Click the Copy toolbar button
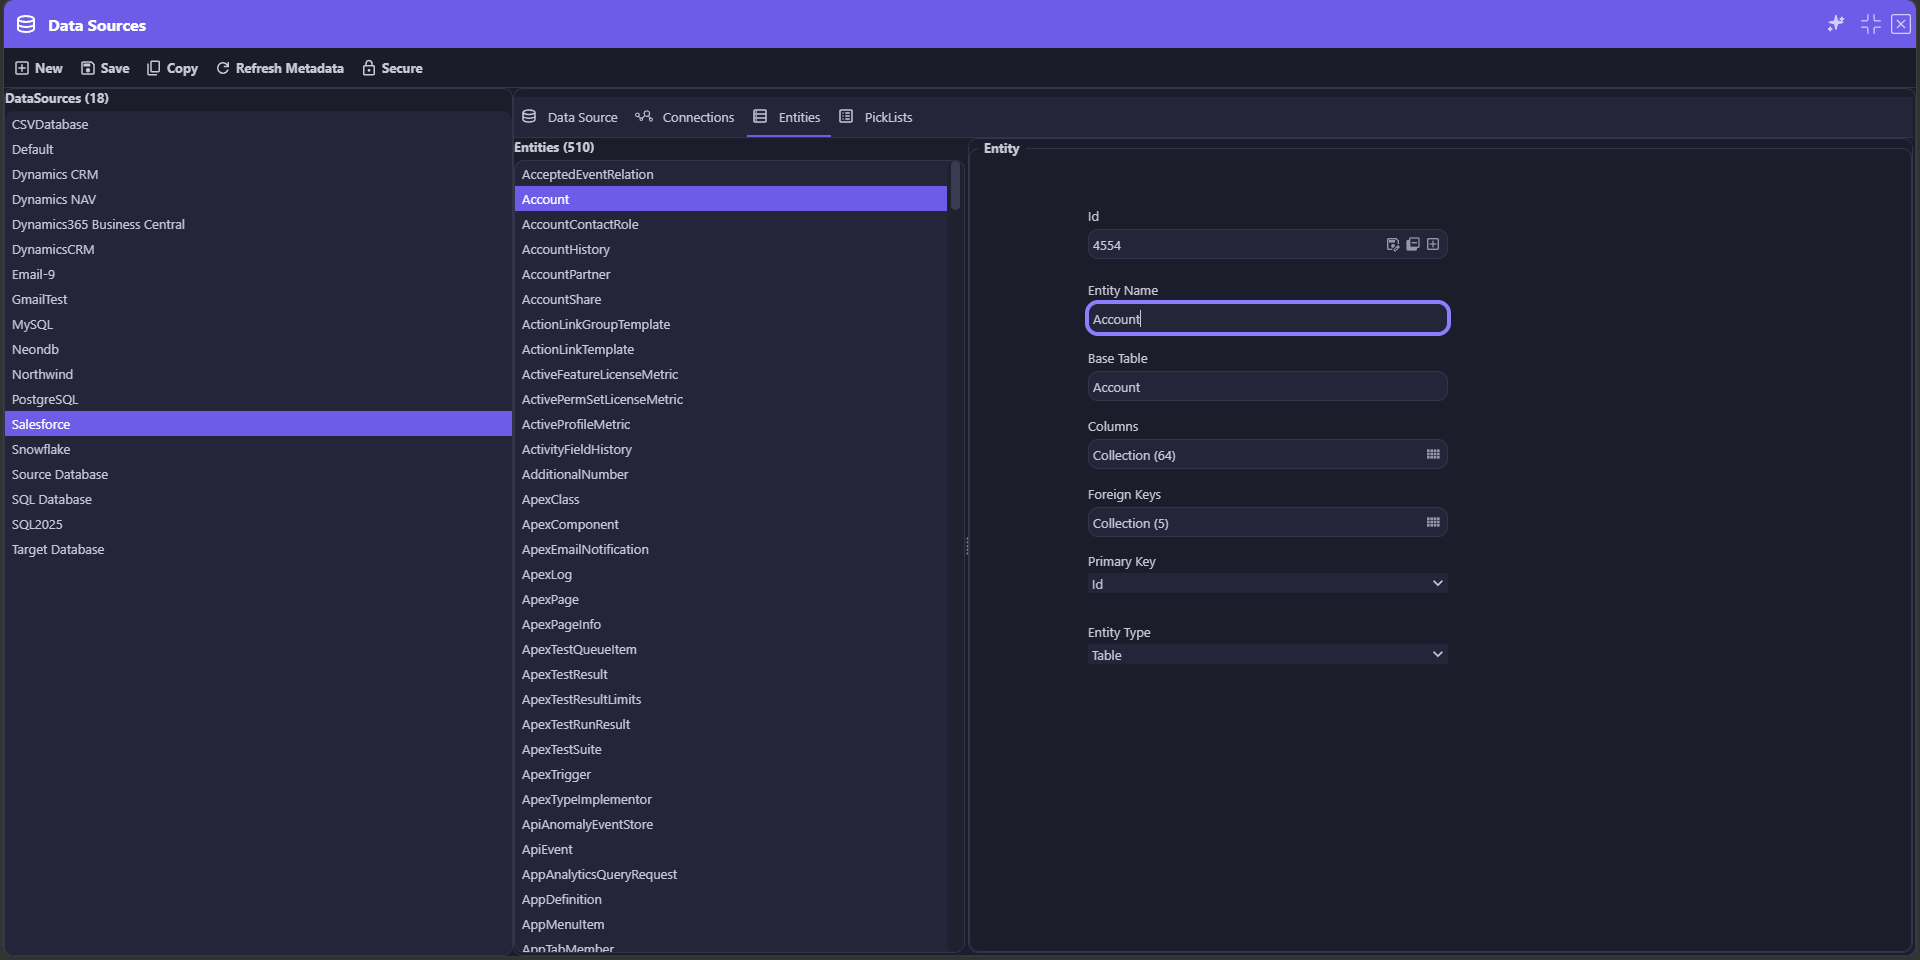Screen dimensions: 1920x960 click(172, 68)
